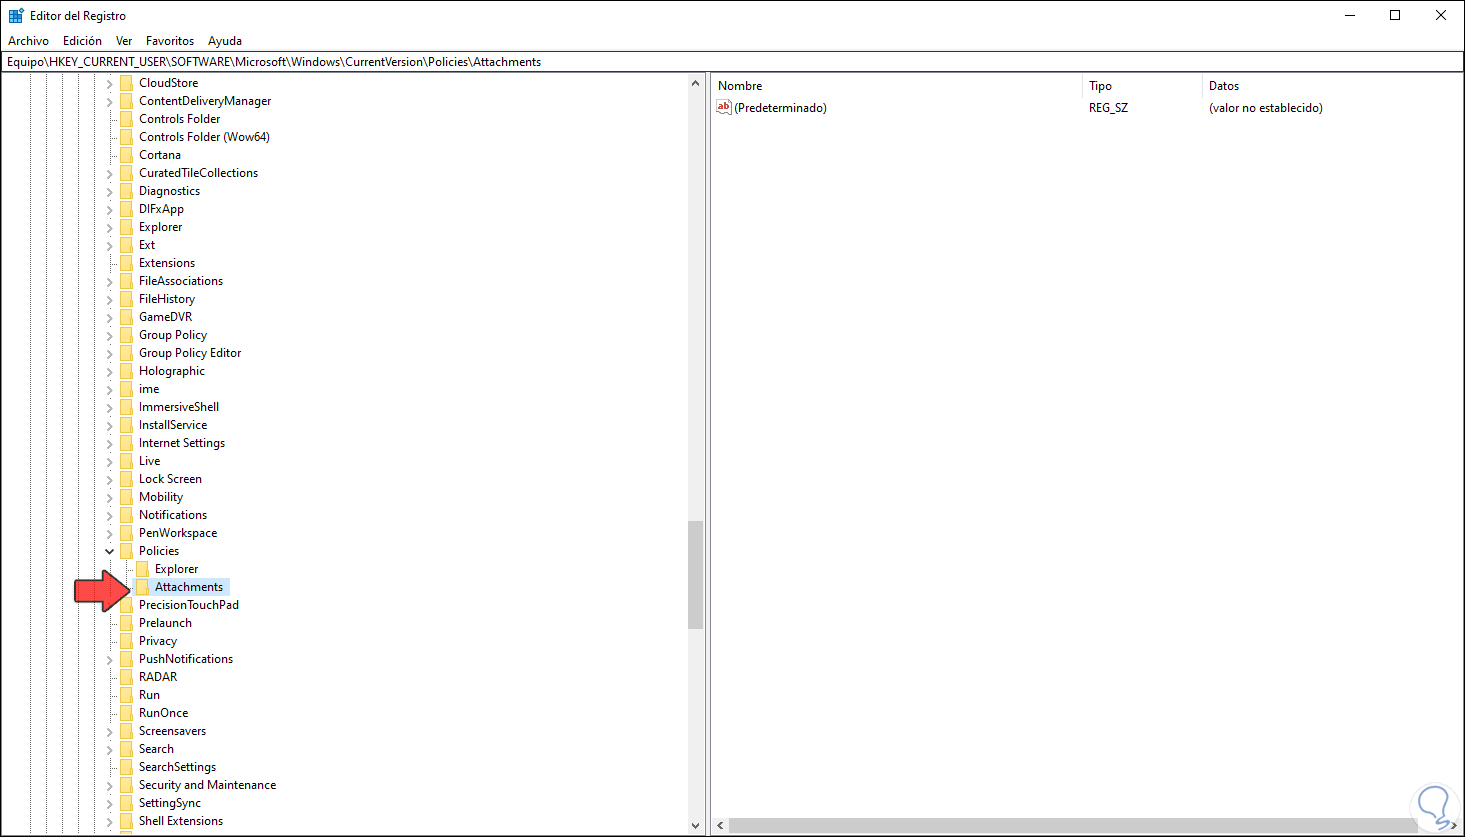Image resolution: width=1465 pixels, height=837 pixels.
Task: Expand the ContentDeliveryManager key
Action: (x=110, y=101)
